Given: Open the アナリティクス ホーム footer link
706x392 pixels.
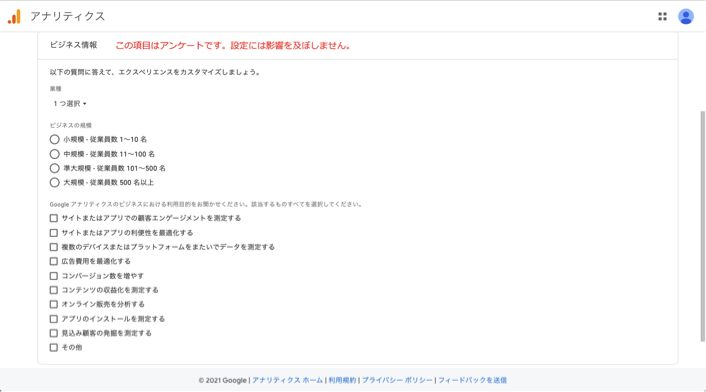Looking at the screenshot, I should pyautogui.click(x=287, y=380).
